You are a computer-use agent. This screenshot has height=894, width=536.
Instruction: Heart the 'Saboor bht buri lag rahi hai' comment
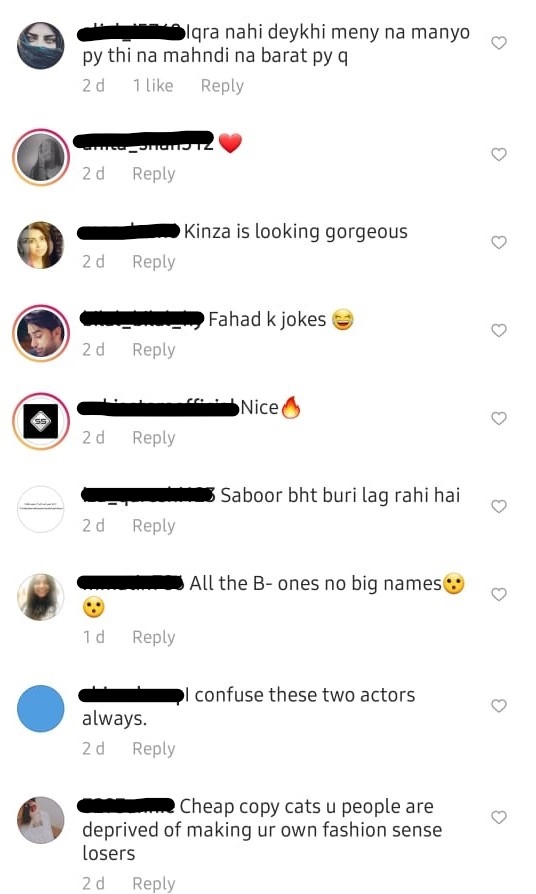(x=499, y=506)
